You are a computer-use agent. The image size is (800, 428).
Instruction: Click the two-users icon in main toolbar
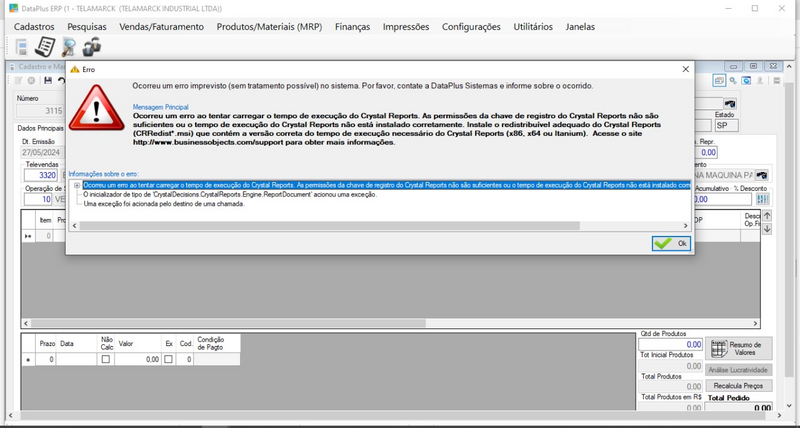[92, 46]
